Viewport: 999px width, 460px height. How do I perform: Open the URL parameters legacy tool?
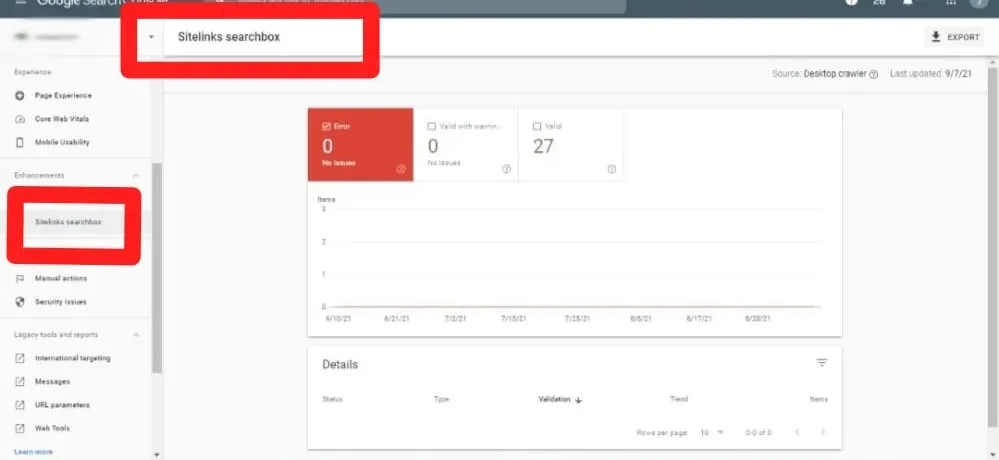62,405
